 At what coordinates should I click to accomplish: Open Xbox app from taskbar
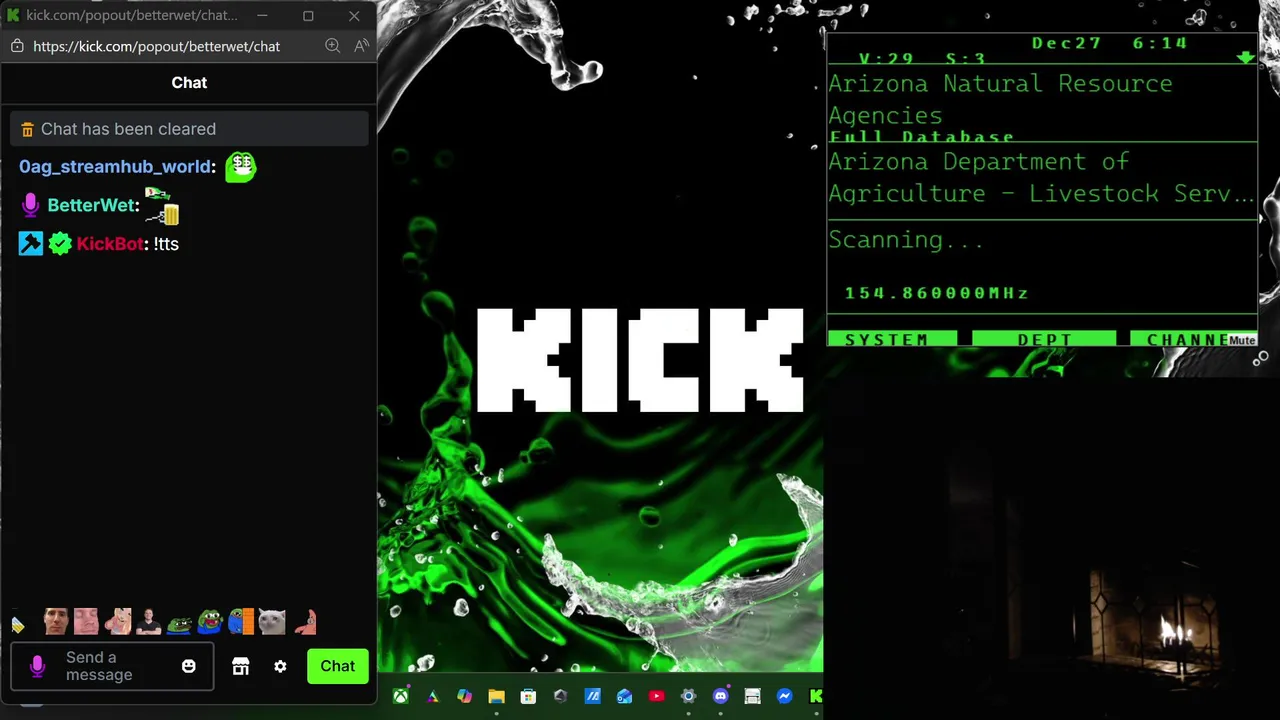400,696
